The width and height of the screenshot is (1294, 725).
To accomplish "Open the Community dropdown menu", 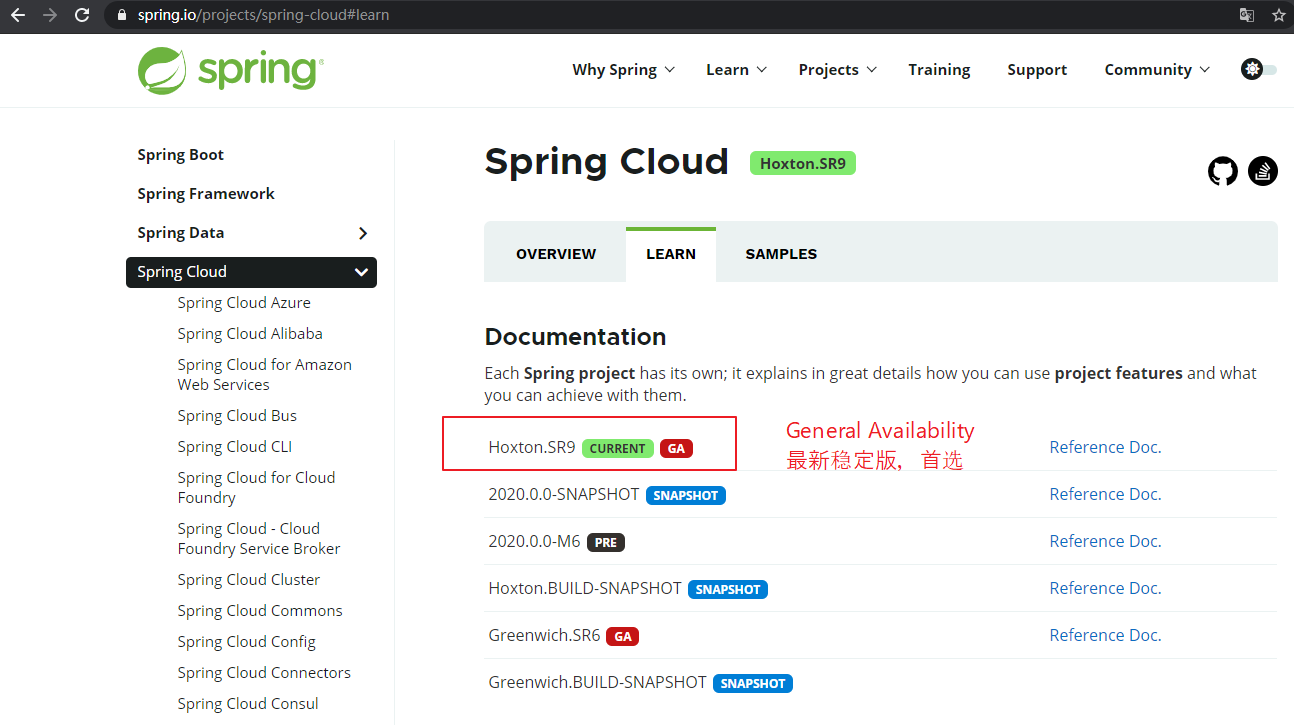I will [x=1157, y=69].
